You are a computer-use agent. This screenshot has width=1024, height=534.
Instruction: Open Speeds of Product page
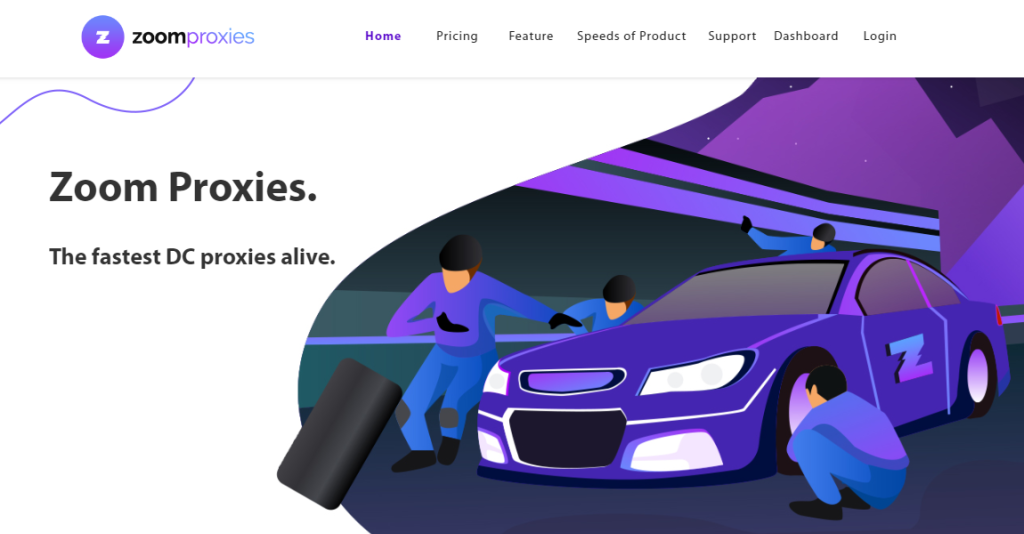[632, 36]
